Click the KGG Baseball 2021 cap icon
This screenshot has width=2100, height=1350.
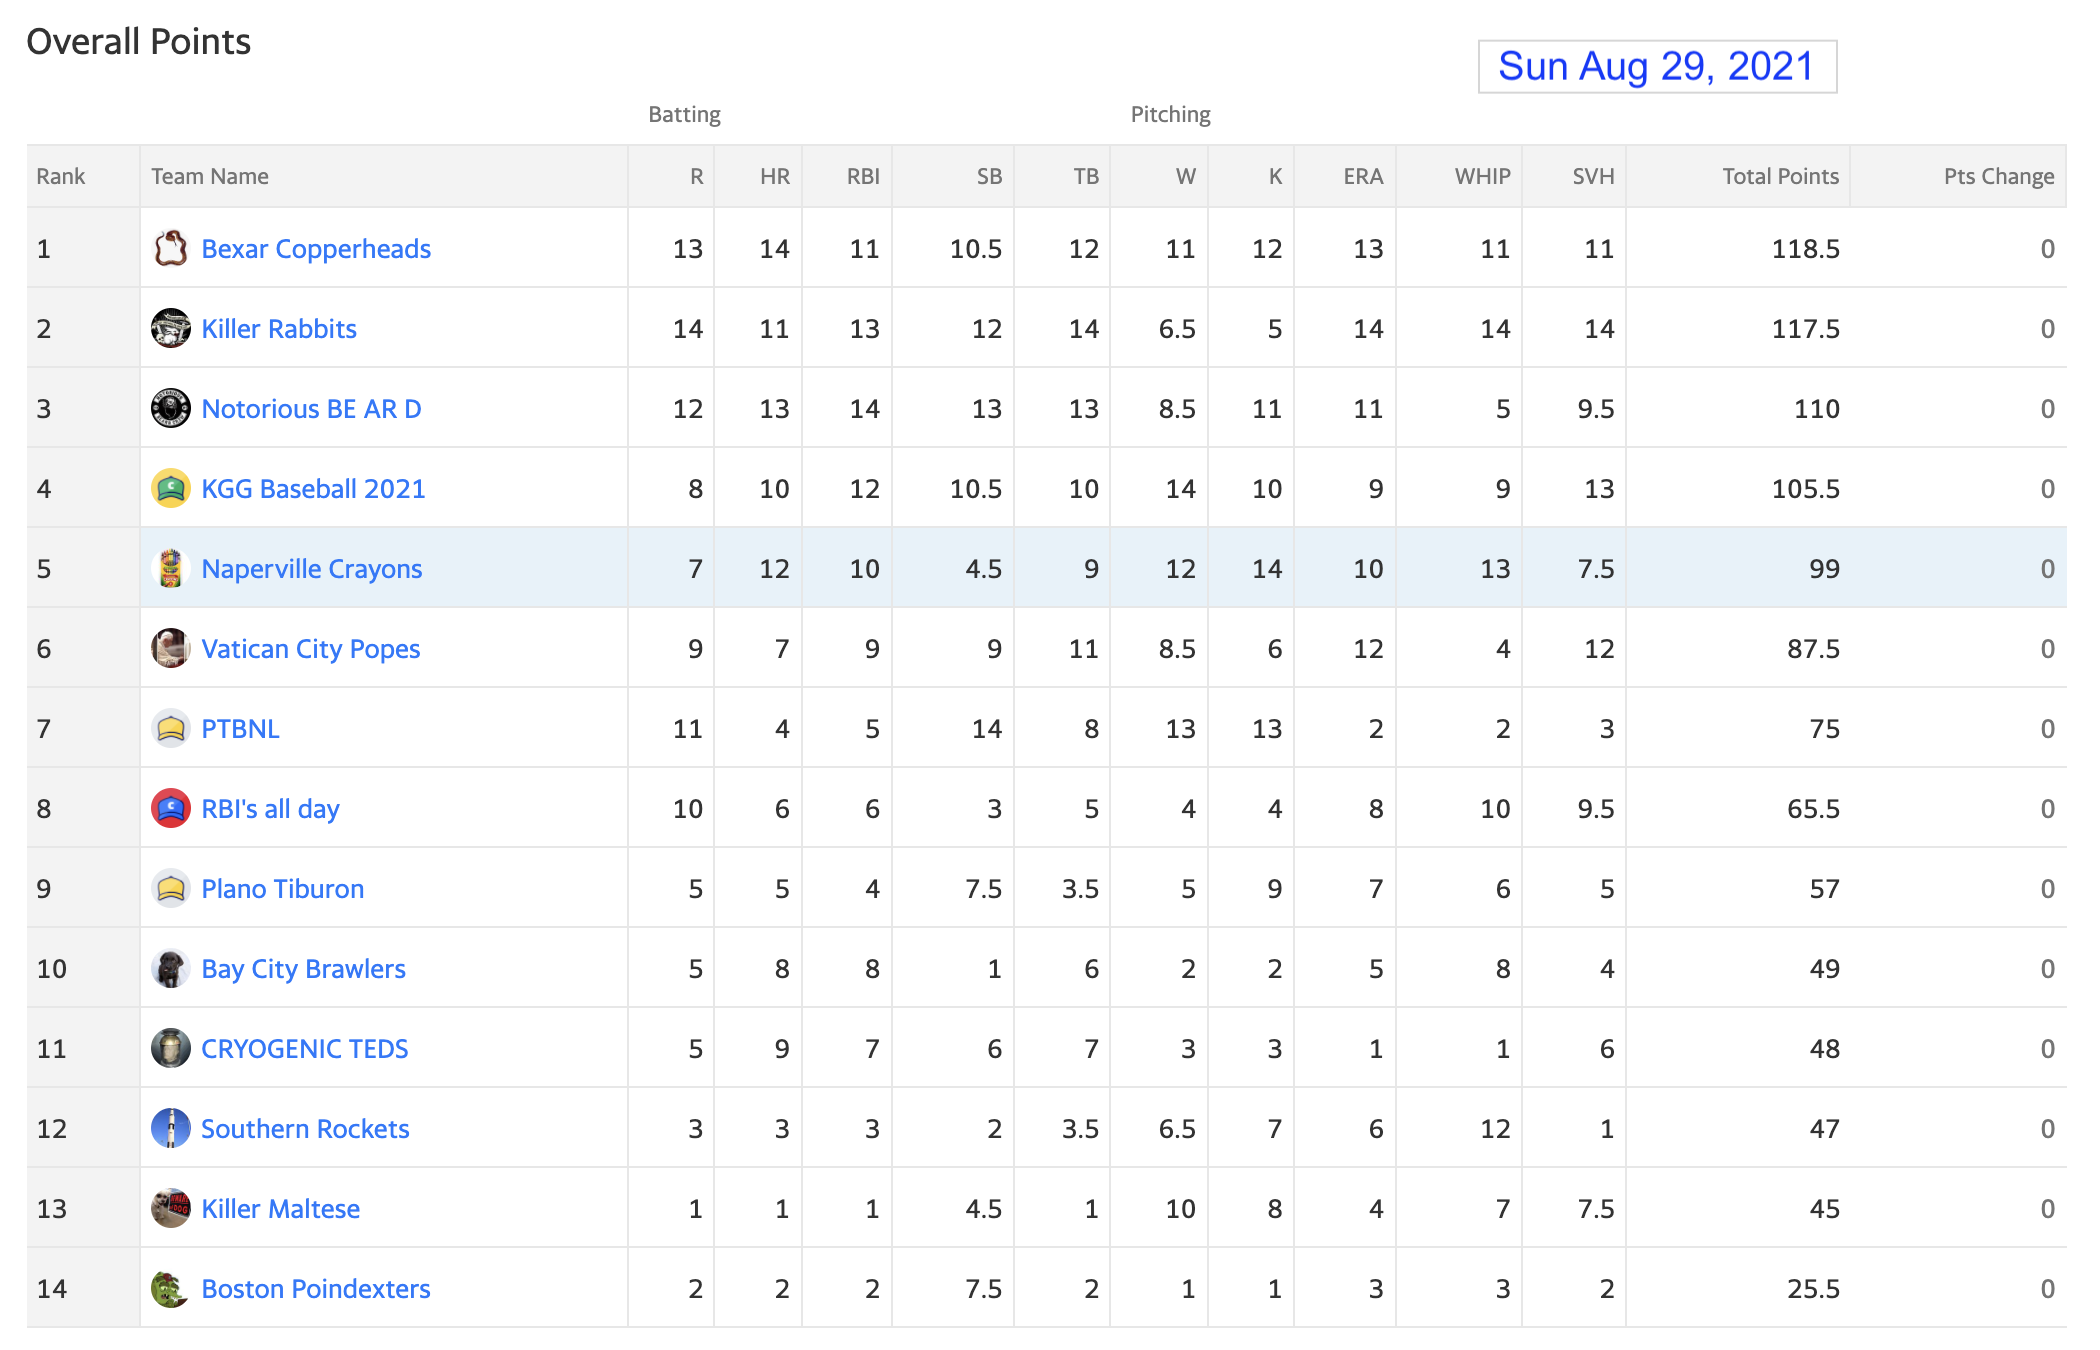pos(171,488)
